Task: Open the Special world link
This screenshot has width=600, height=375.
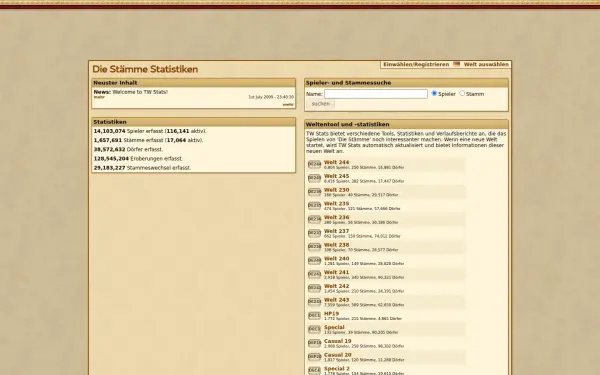Action: pyautogui.click(x=334, y=328)
